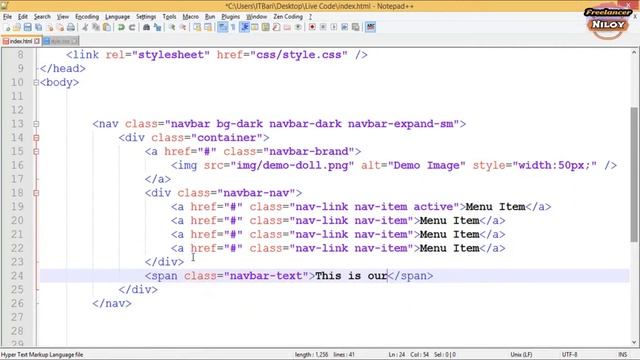Viewport: 640px width, 360px height.
Task: Click the Close All toolbar icon
Action: click(x=60, y=27)
